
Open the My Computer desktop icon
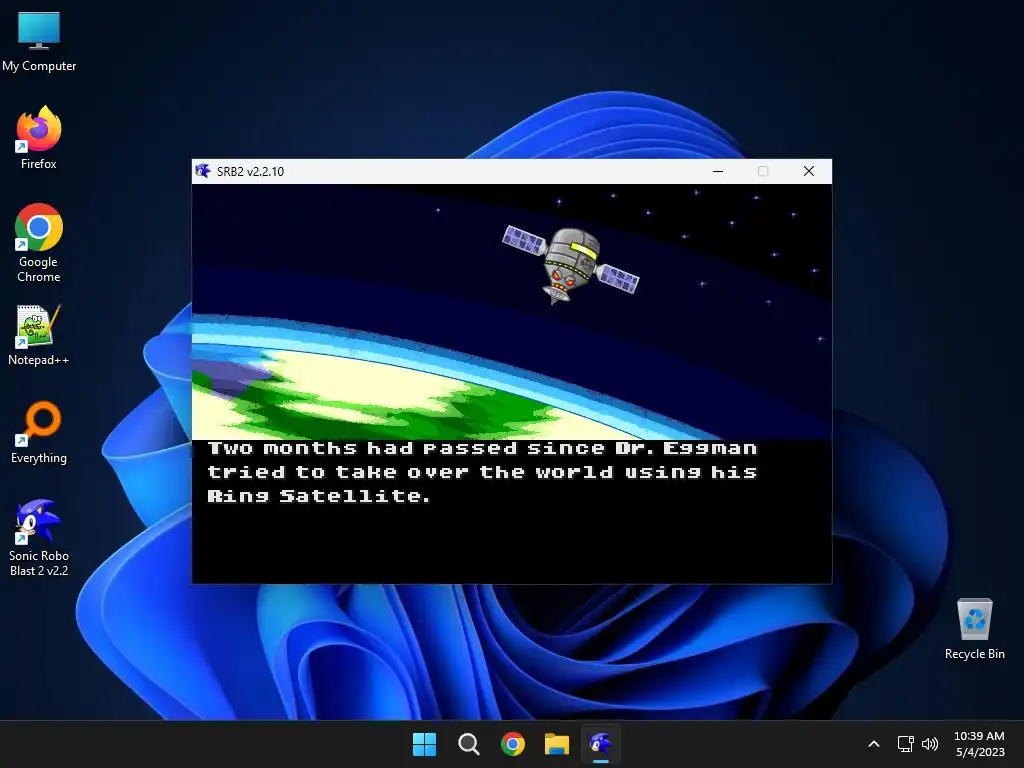click(x=39, y=42)
